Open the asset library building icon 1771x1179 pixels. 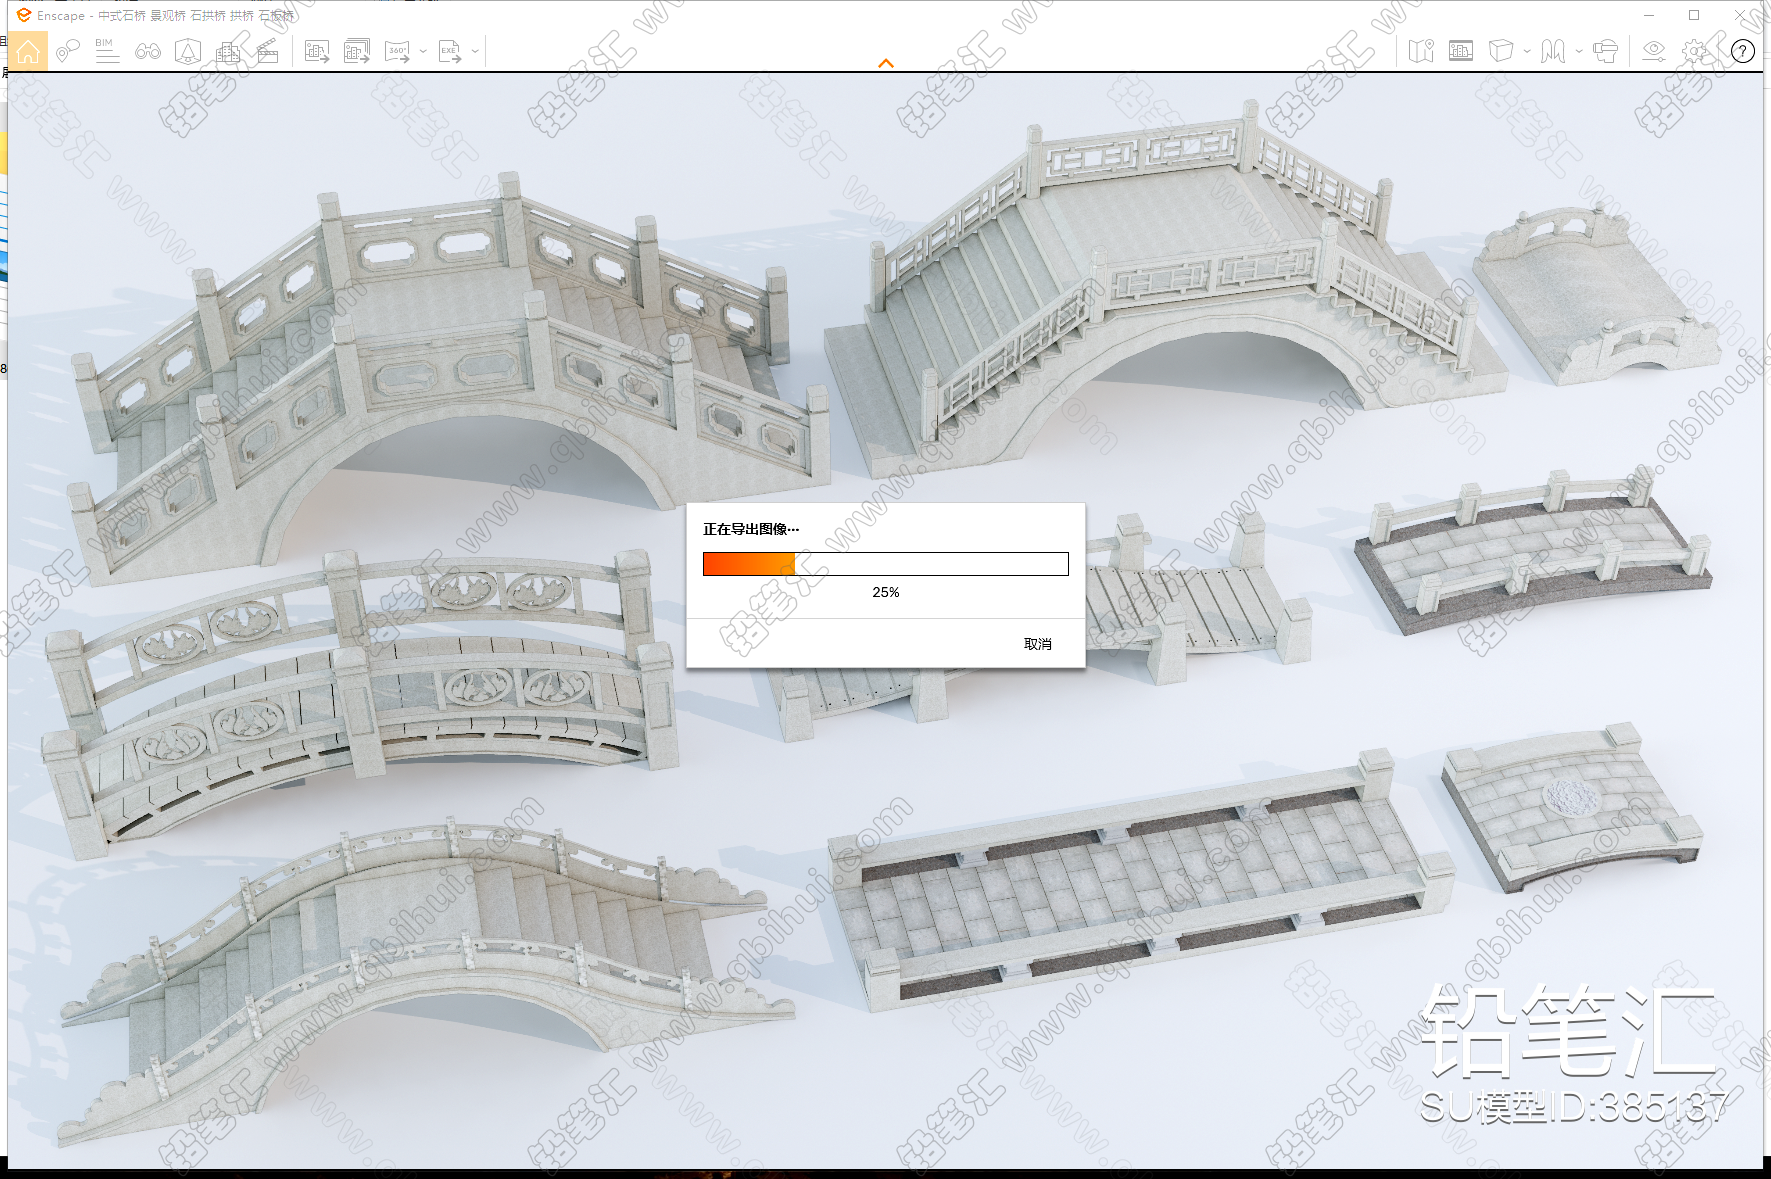228,51
